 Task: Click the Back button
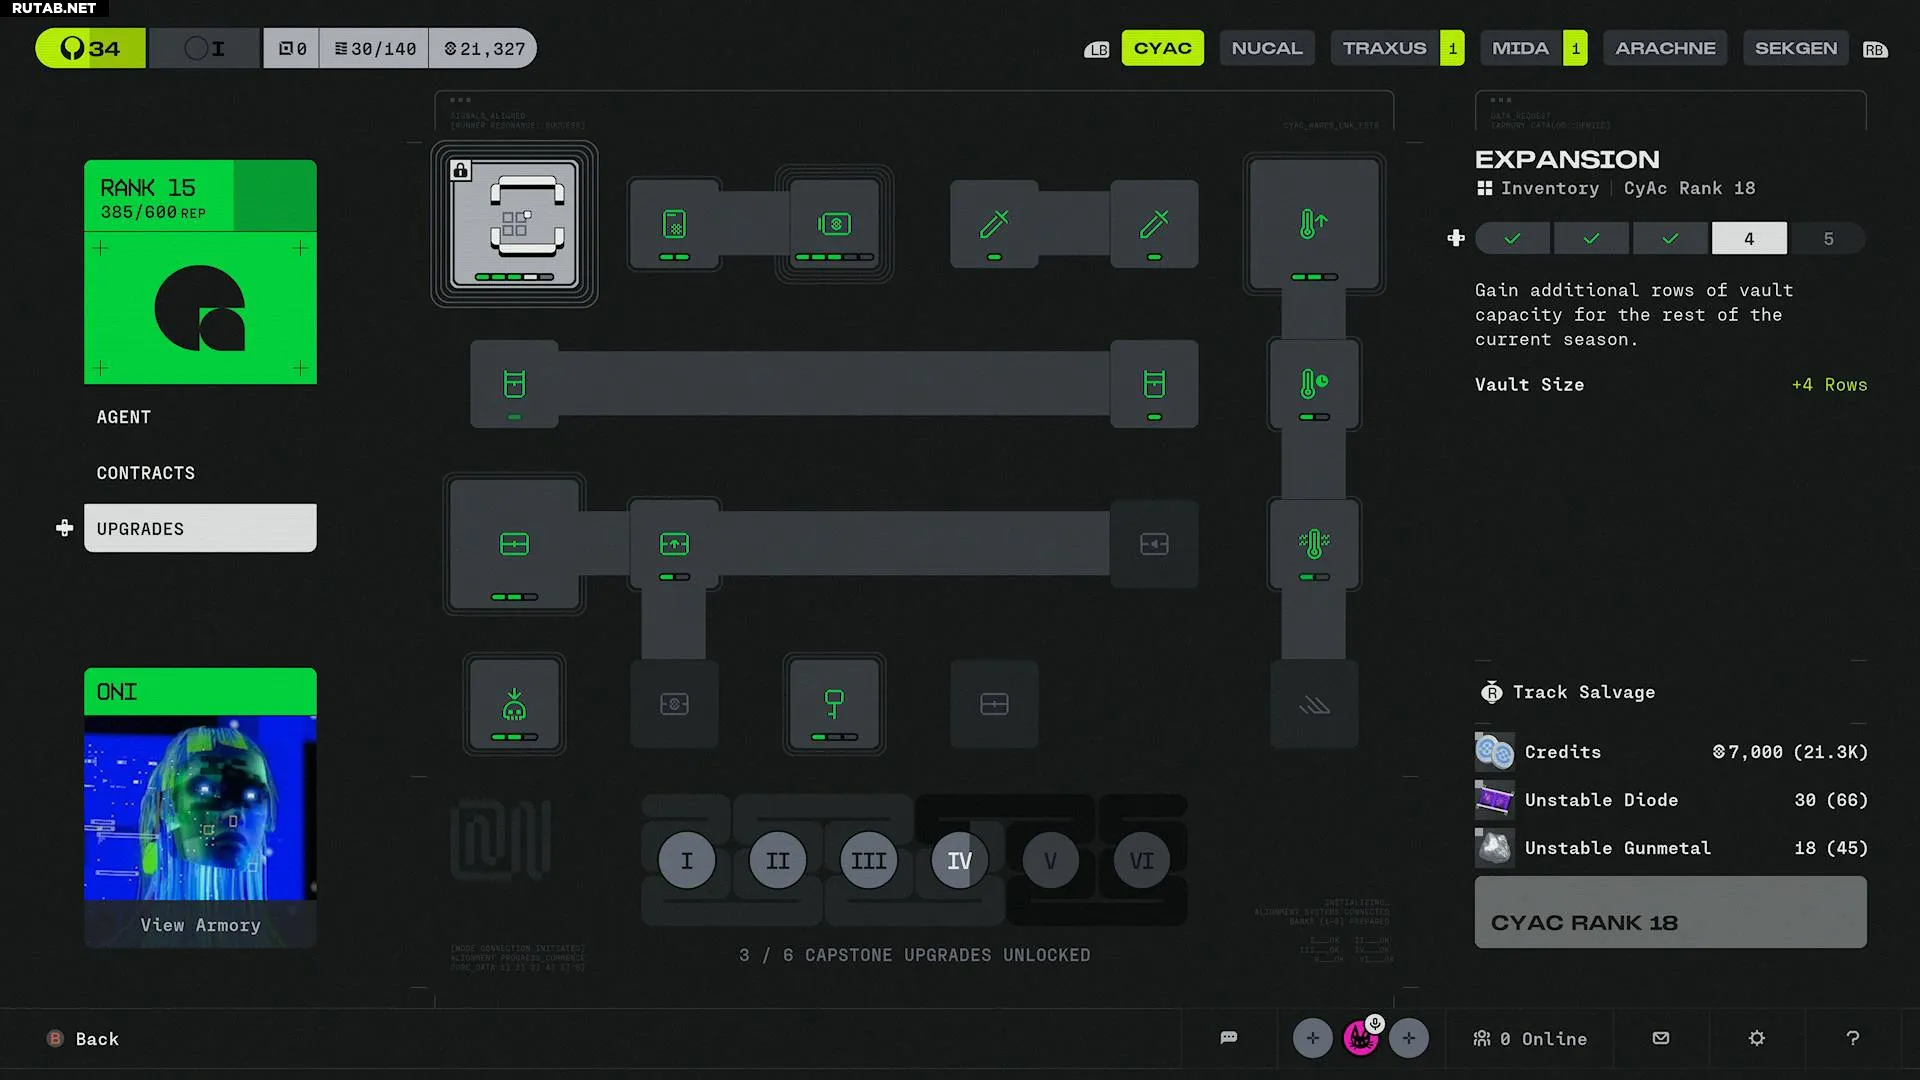click(x=96, y=1039)
